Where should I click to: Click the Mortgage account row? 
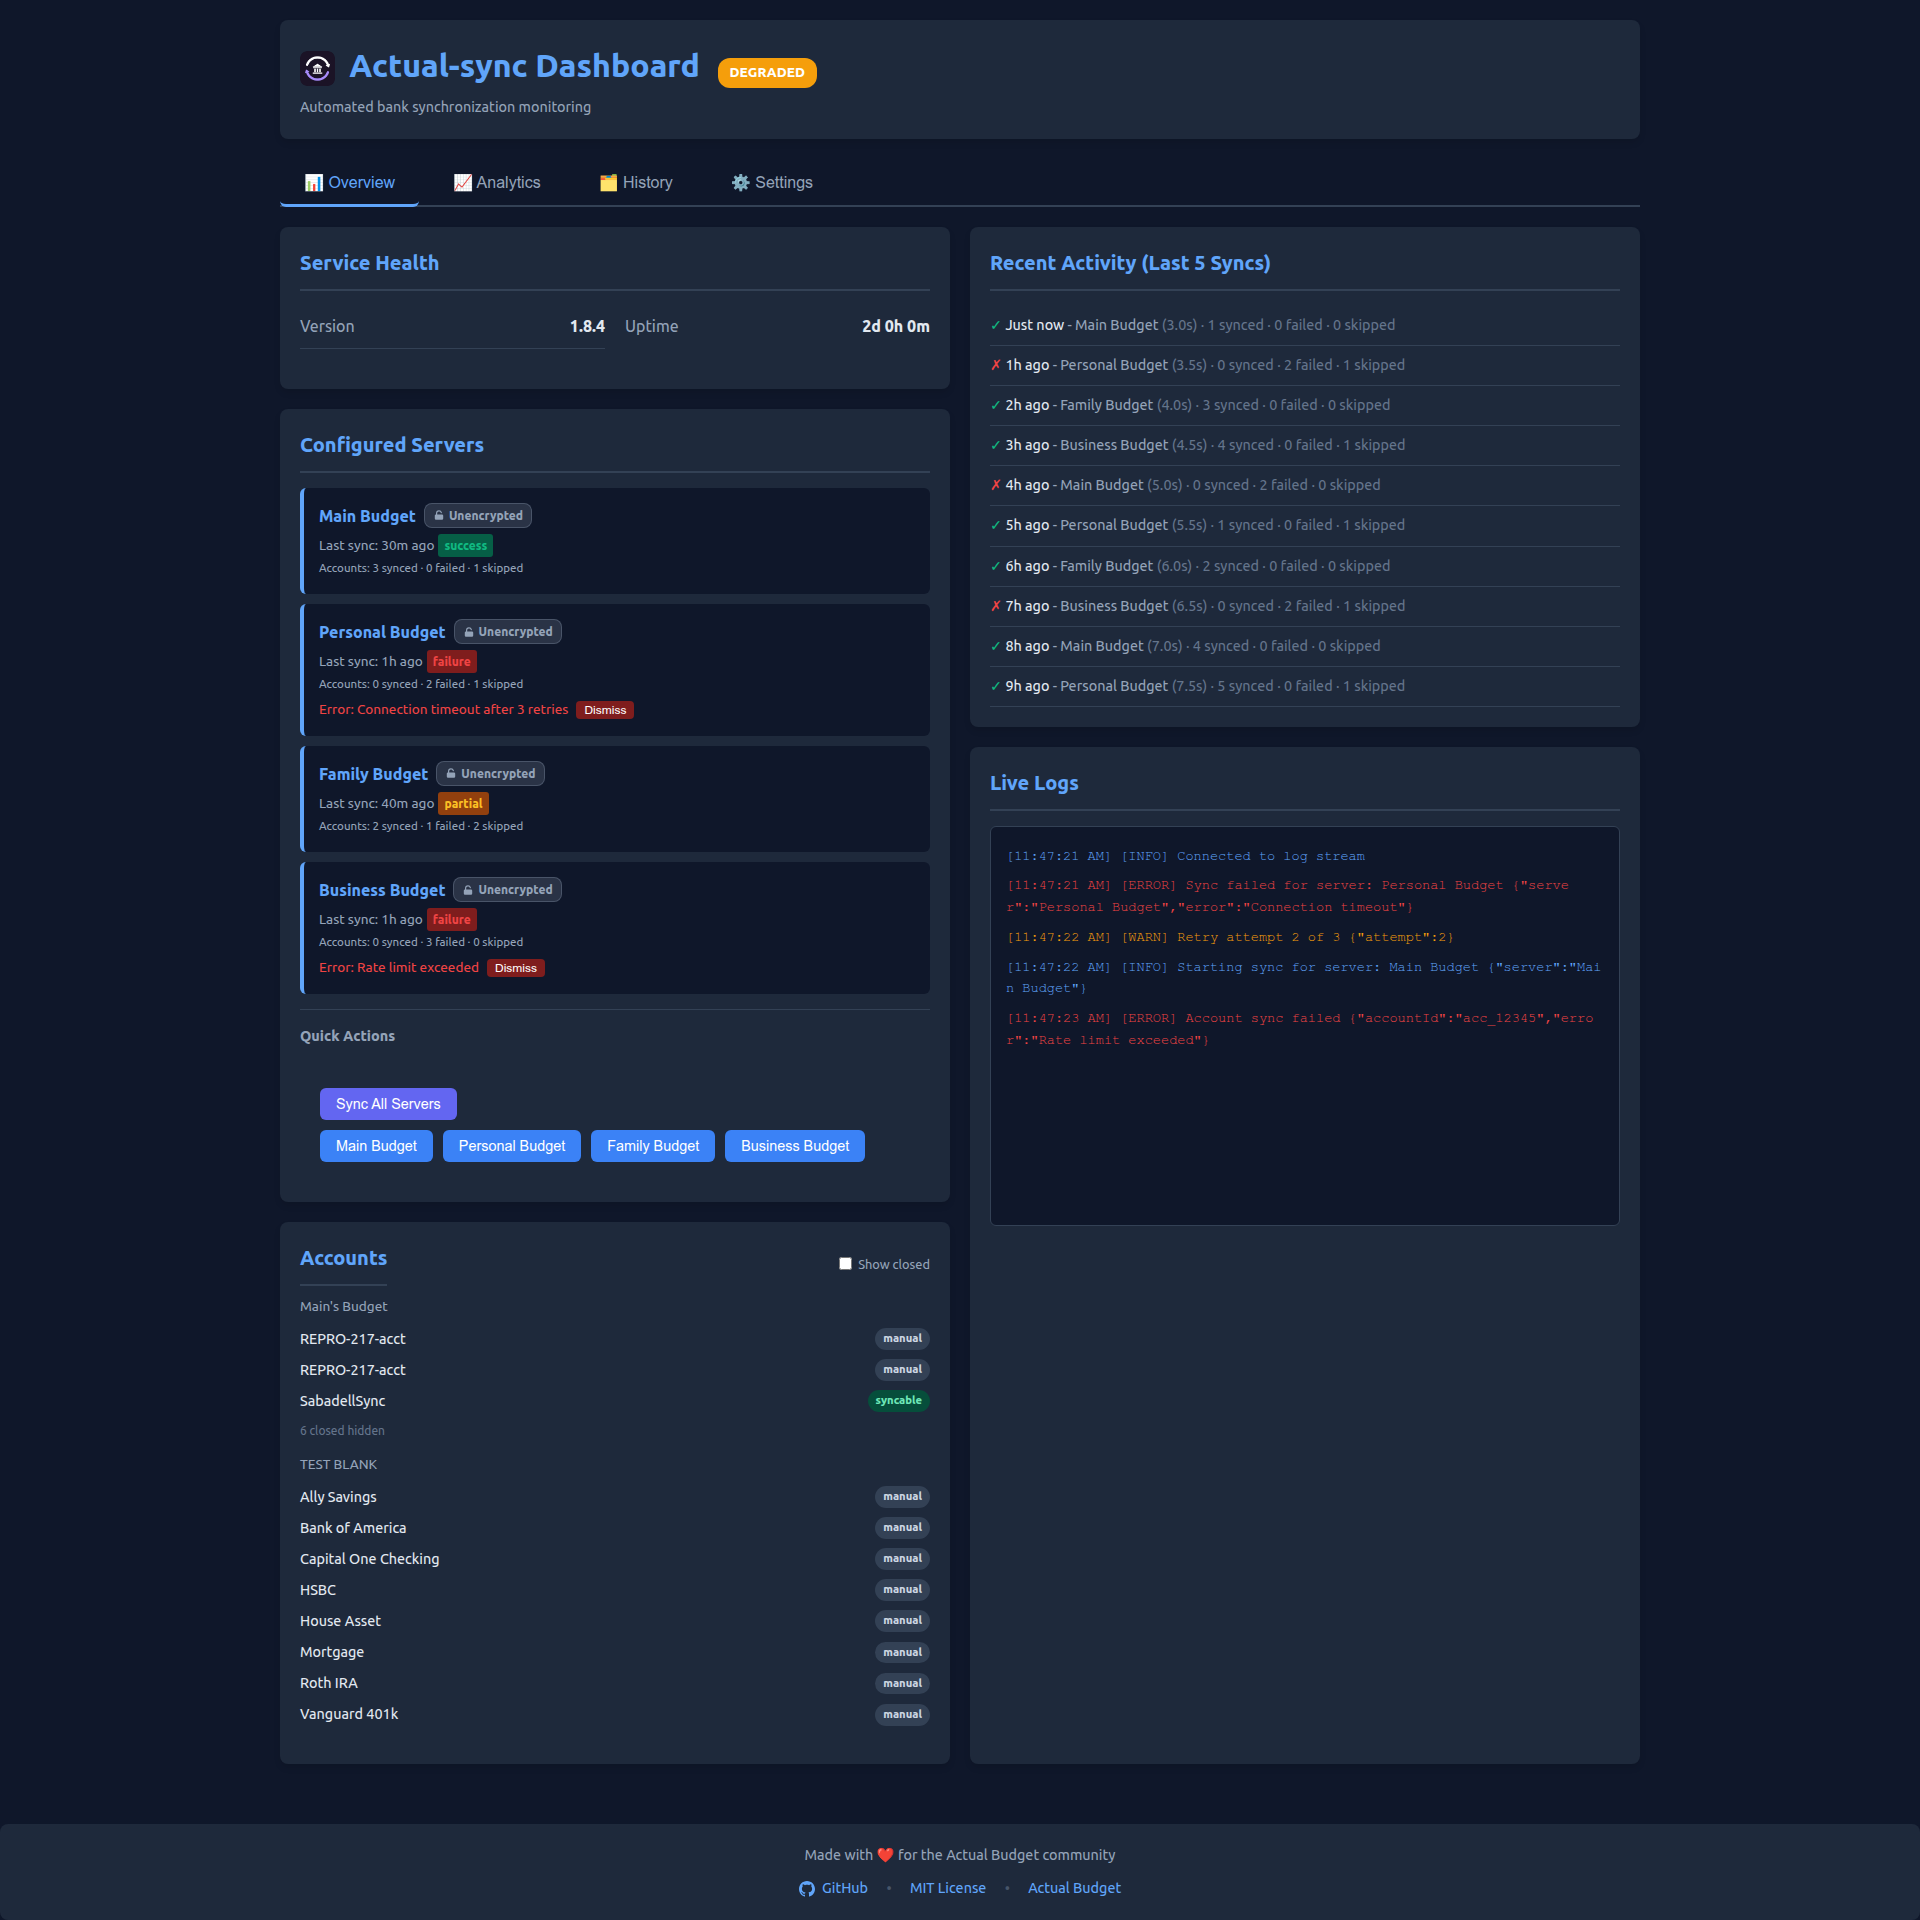click(x=615, y=1652)
